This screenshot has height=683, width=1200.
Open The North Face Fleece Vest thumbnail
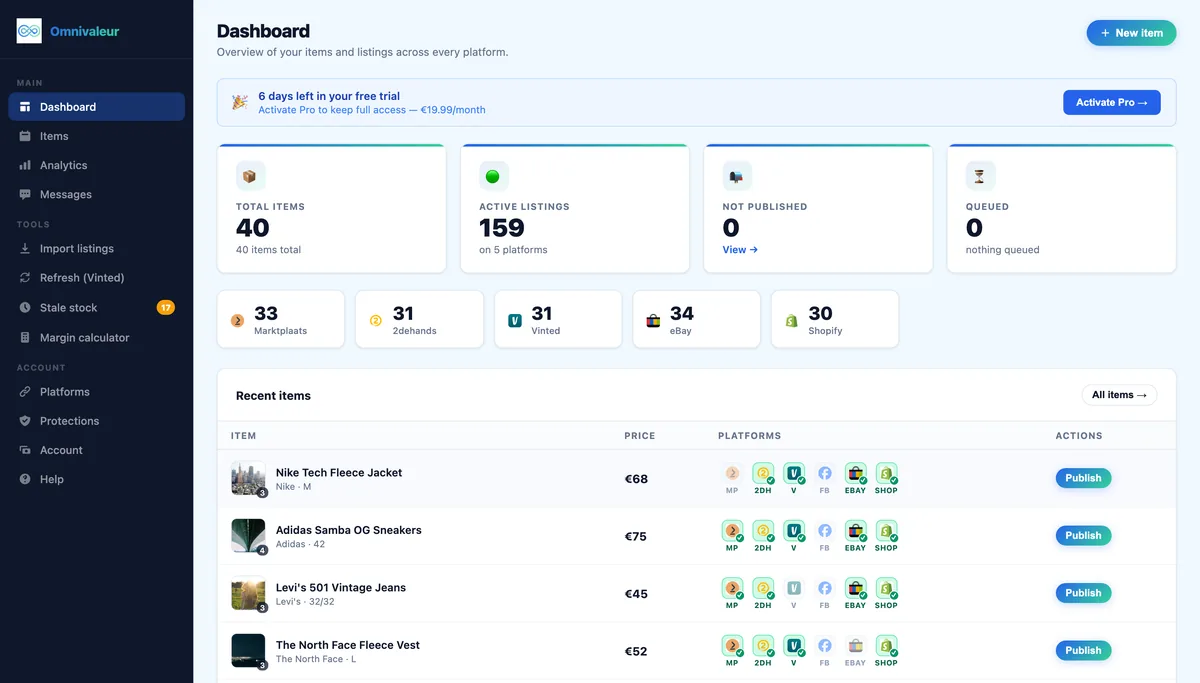[x=248, y=651]
